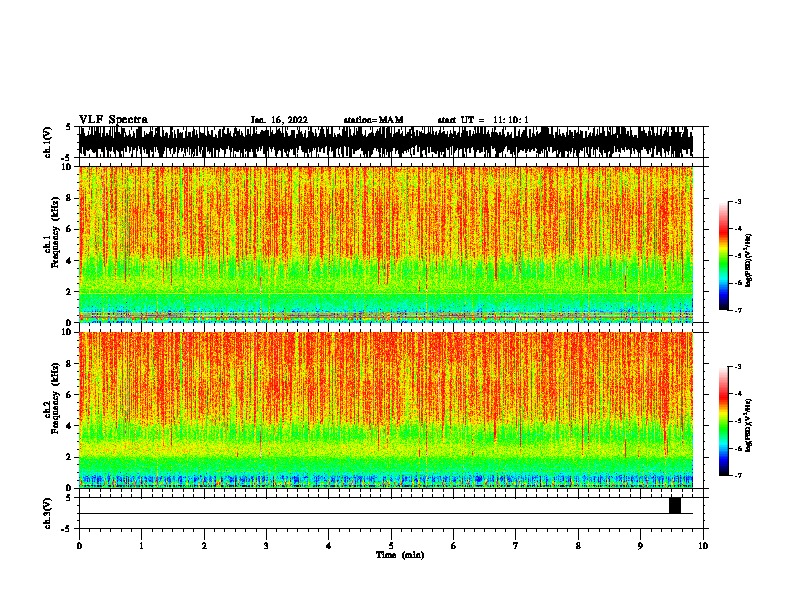Viewport: 792px width, 612px height.
Task: Select the date text "Jan. 16, 2022"
Action: point(279,120)
